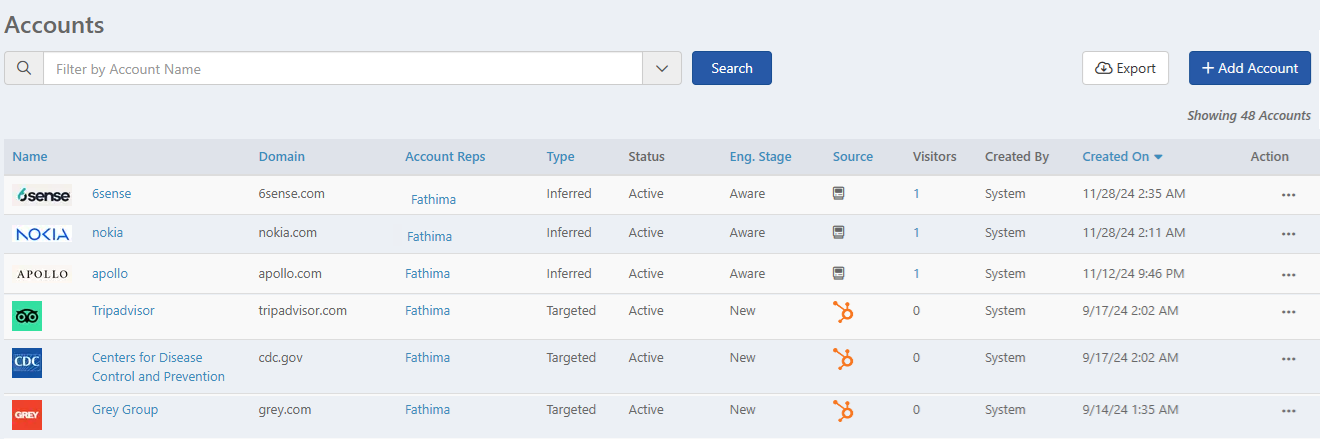
Task: Click the source icon in apollo row
Action: click(x=839, y=273)
